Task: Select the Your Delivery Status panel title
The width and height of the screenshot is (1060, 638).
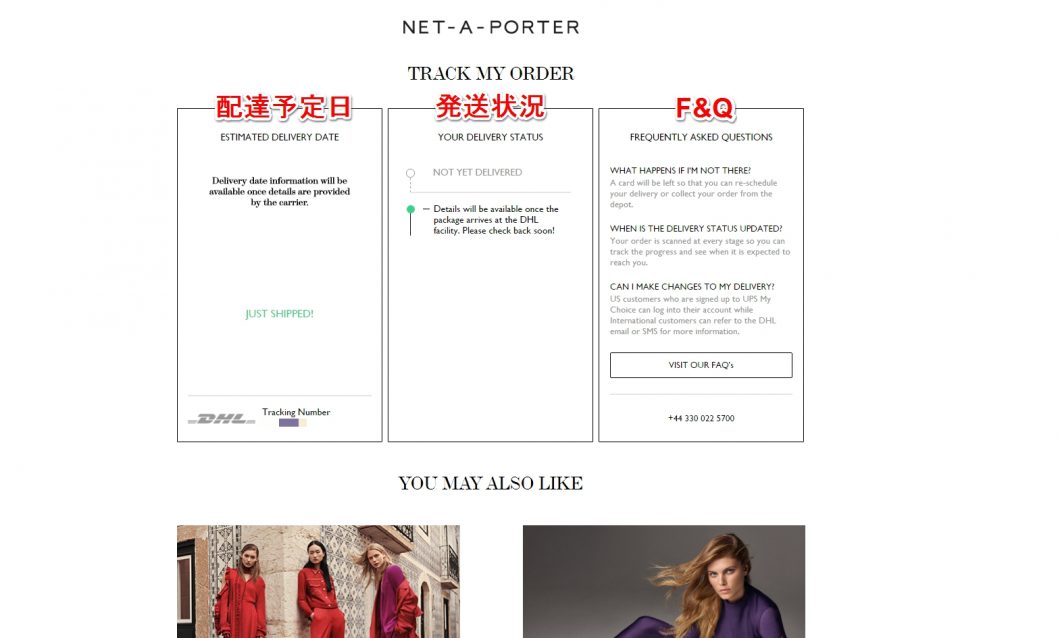Action: [490, 137]
